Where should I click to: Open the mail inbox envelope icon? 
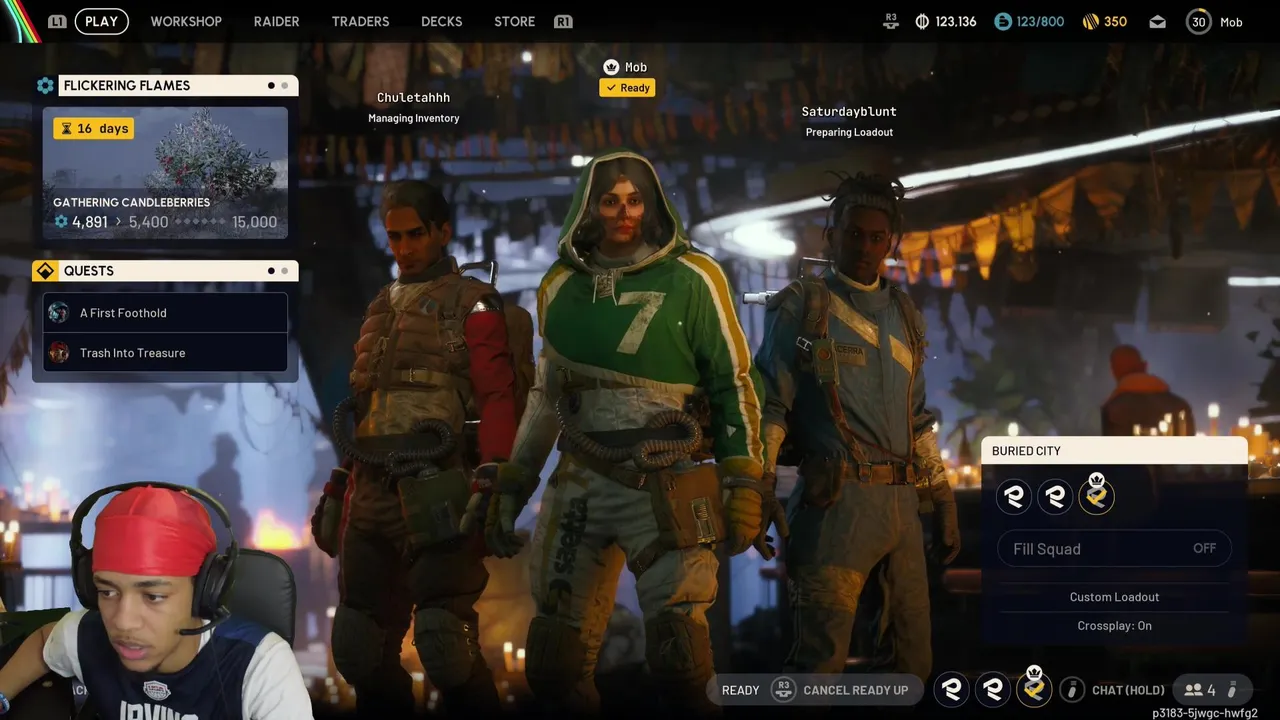pyautogui.click(x=1157, y=21)
